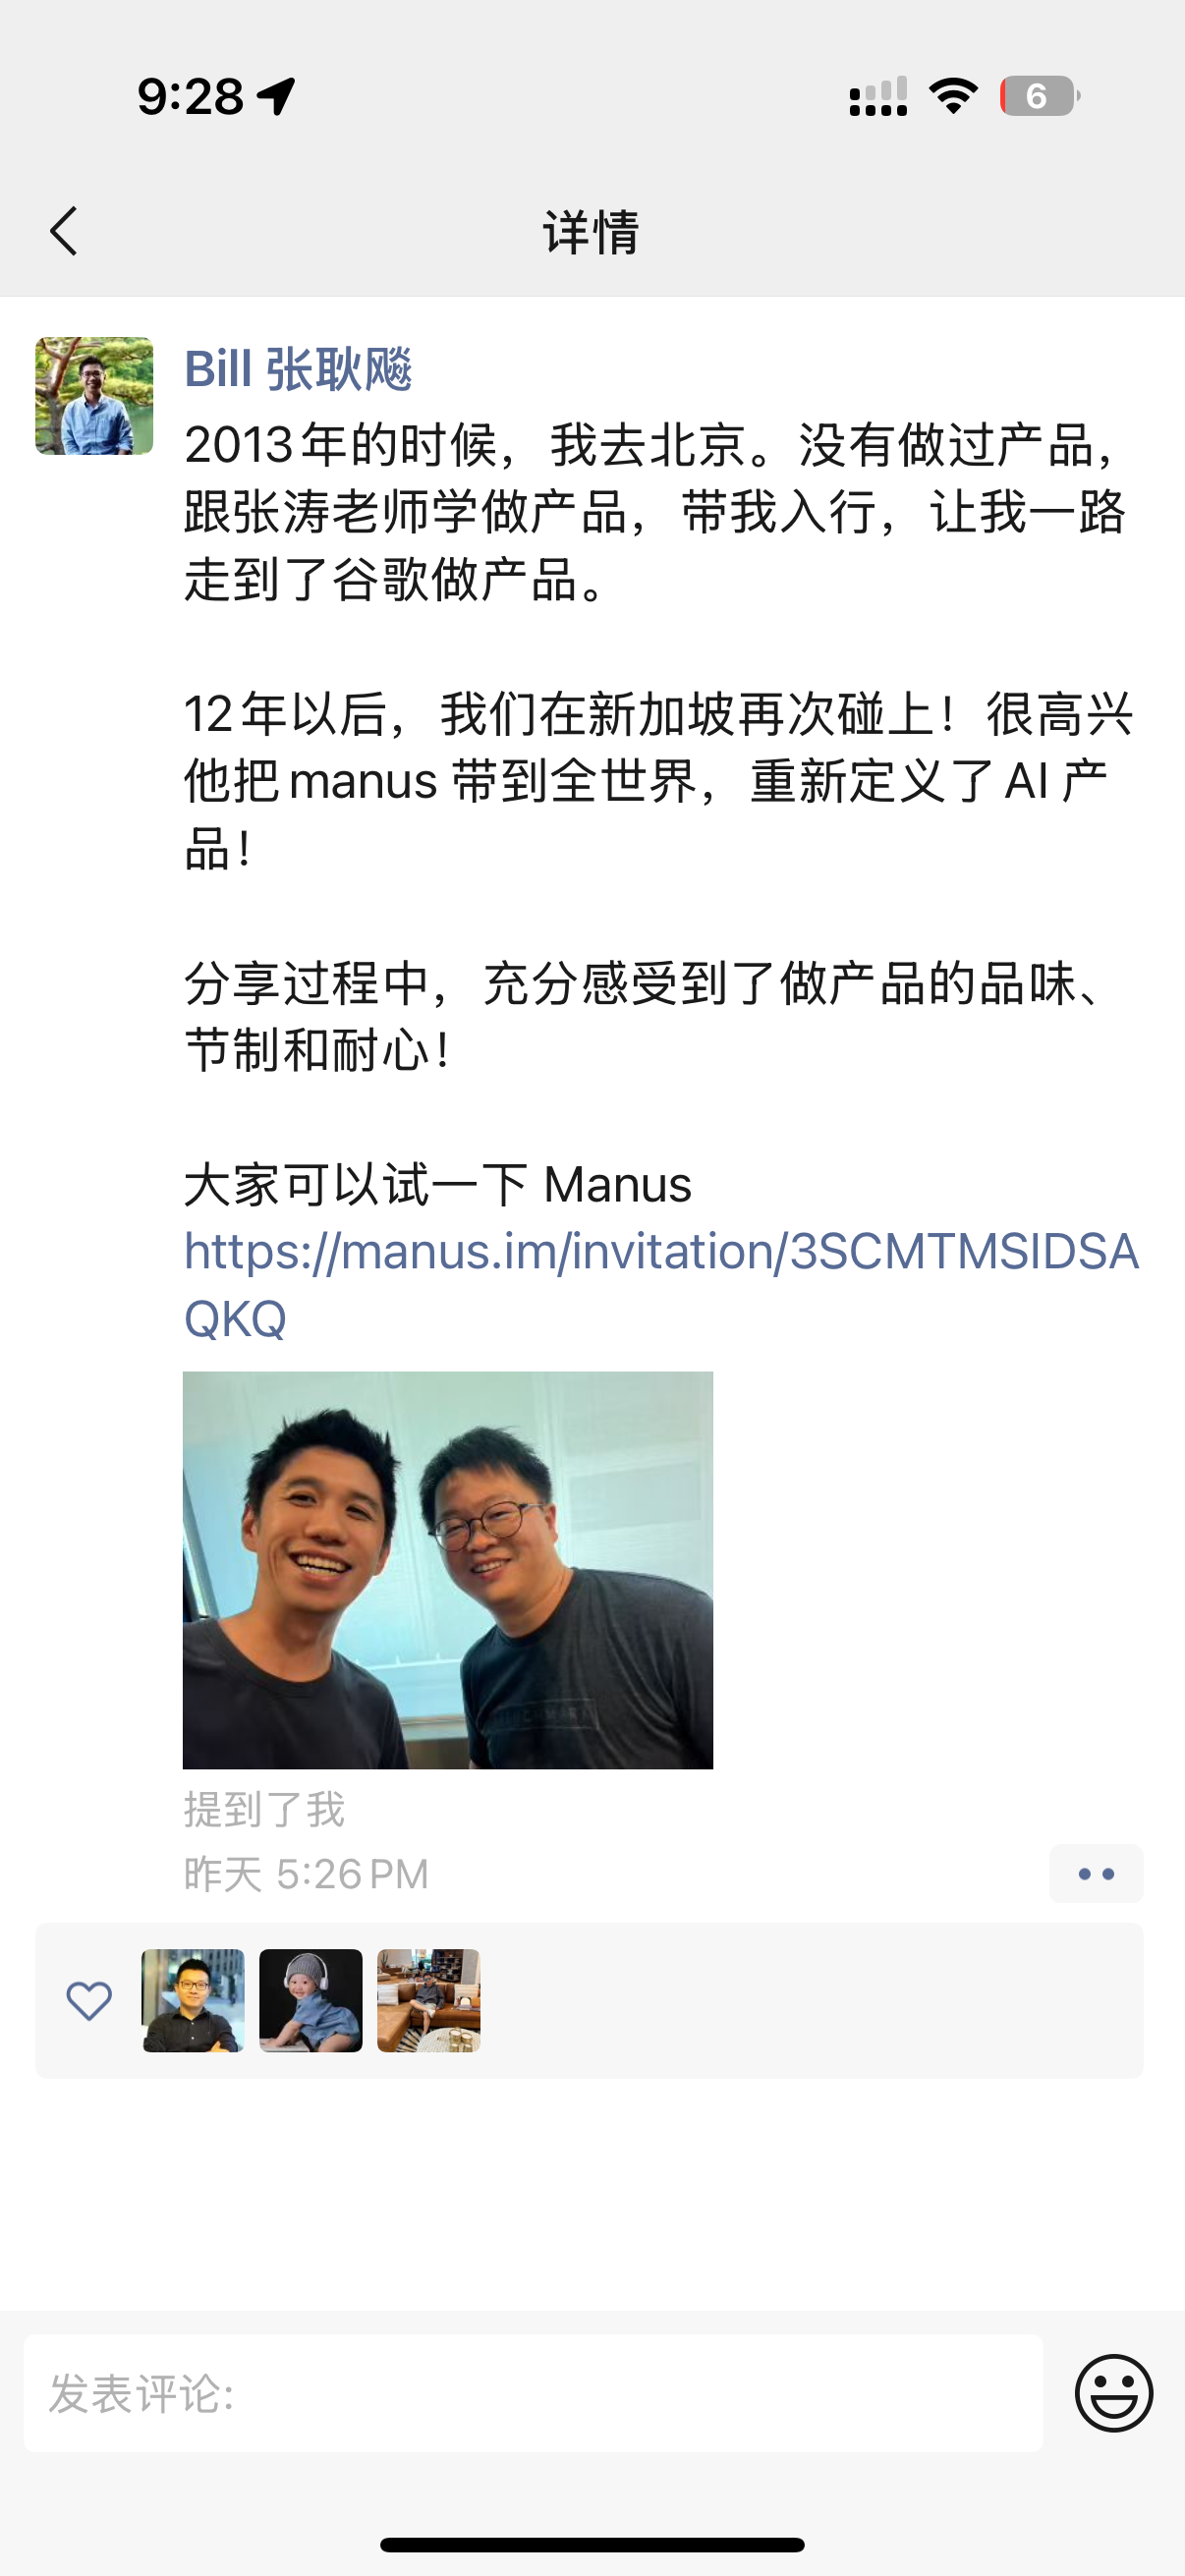
Task: Tap the 详情 page title
Action: (592, 231)
